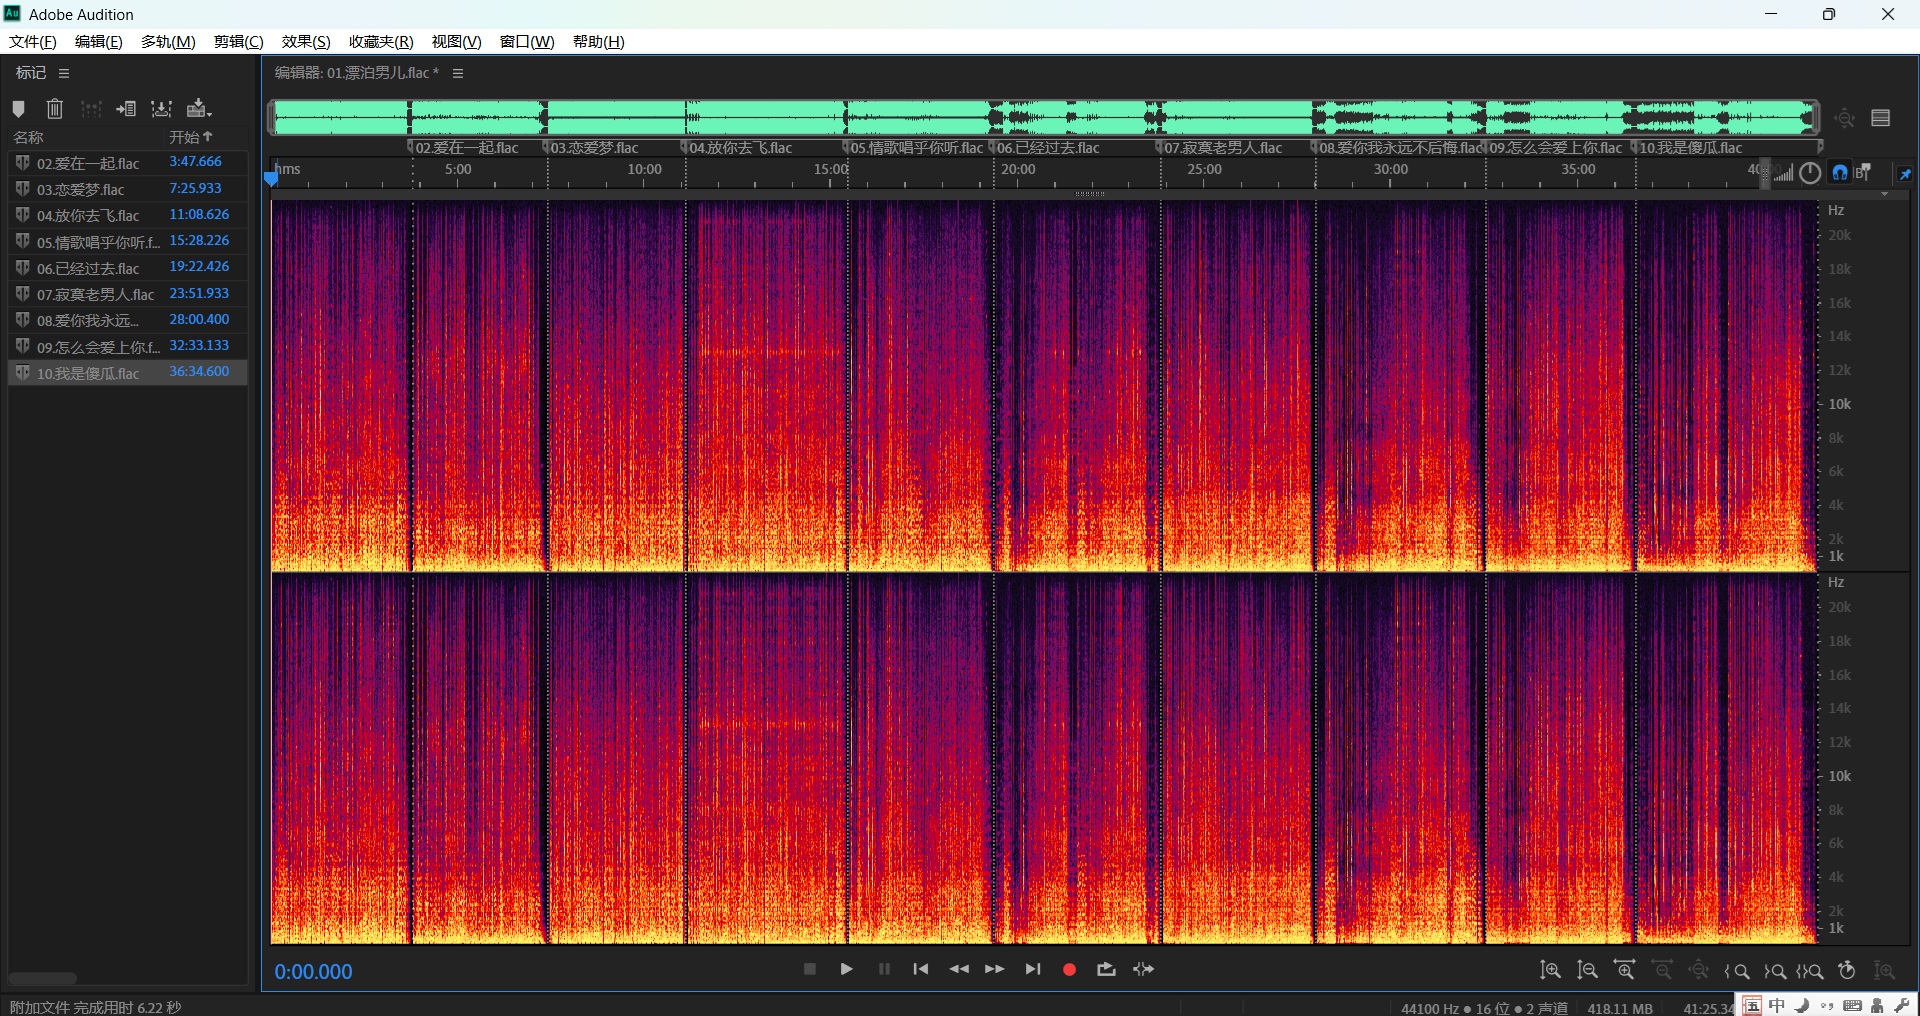The image size is (1920, 1016).
Task: Select the 05.情歌唱乎你听 marker row
Action: point(97,242)
